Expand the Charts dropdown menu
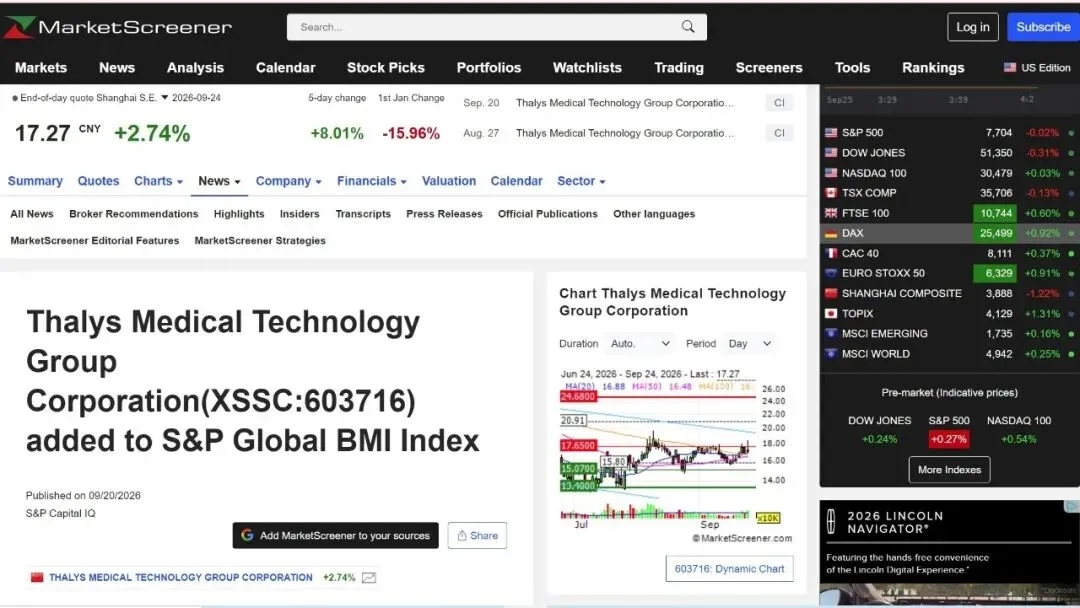This screenshot has width=1080, height=608. pos(158,181)
